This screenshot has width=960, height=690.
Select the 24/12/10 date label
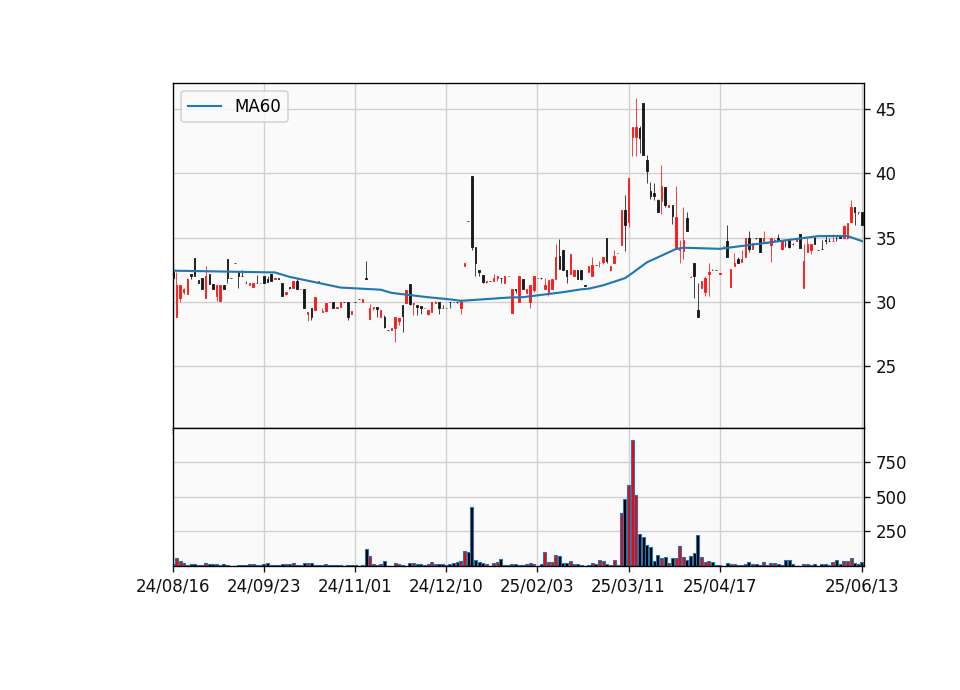tap(446, 586)
